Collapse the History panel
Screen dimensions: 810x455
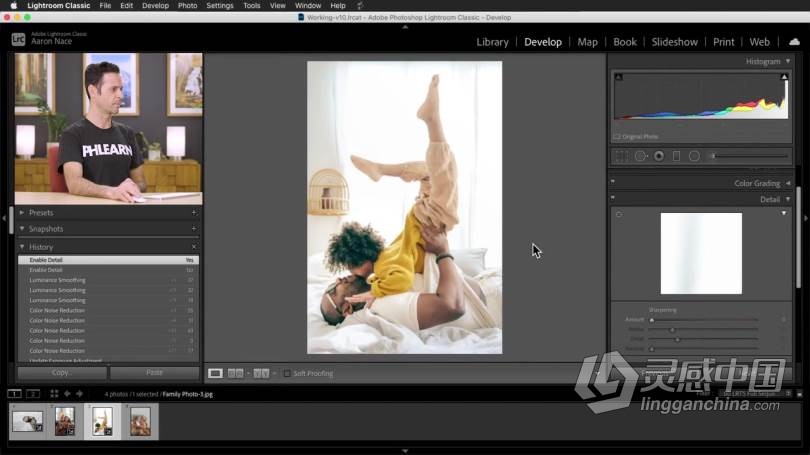point(22,247)
